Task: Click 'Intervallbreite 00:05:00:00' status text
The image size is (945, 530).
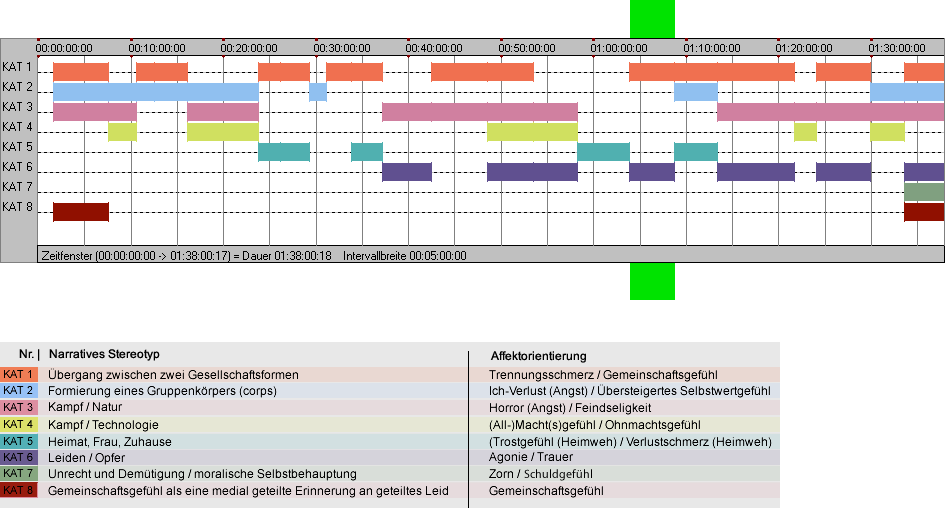Action: [404, 256]
